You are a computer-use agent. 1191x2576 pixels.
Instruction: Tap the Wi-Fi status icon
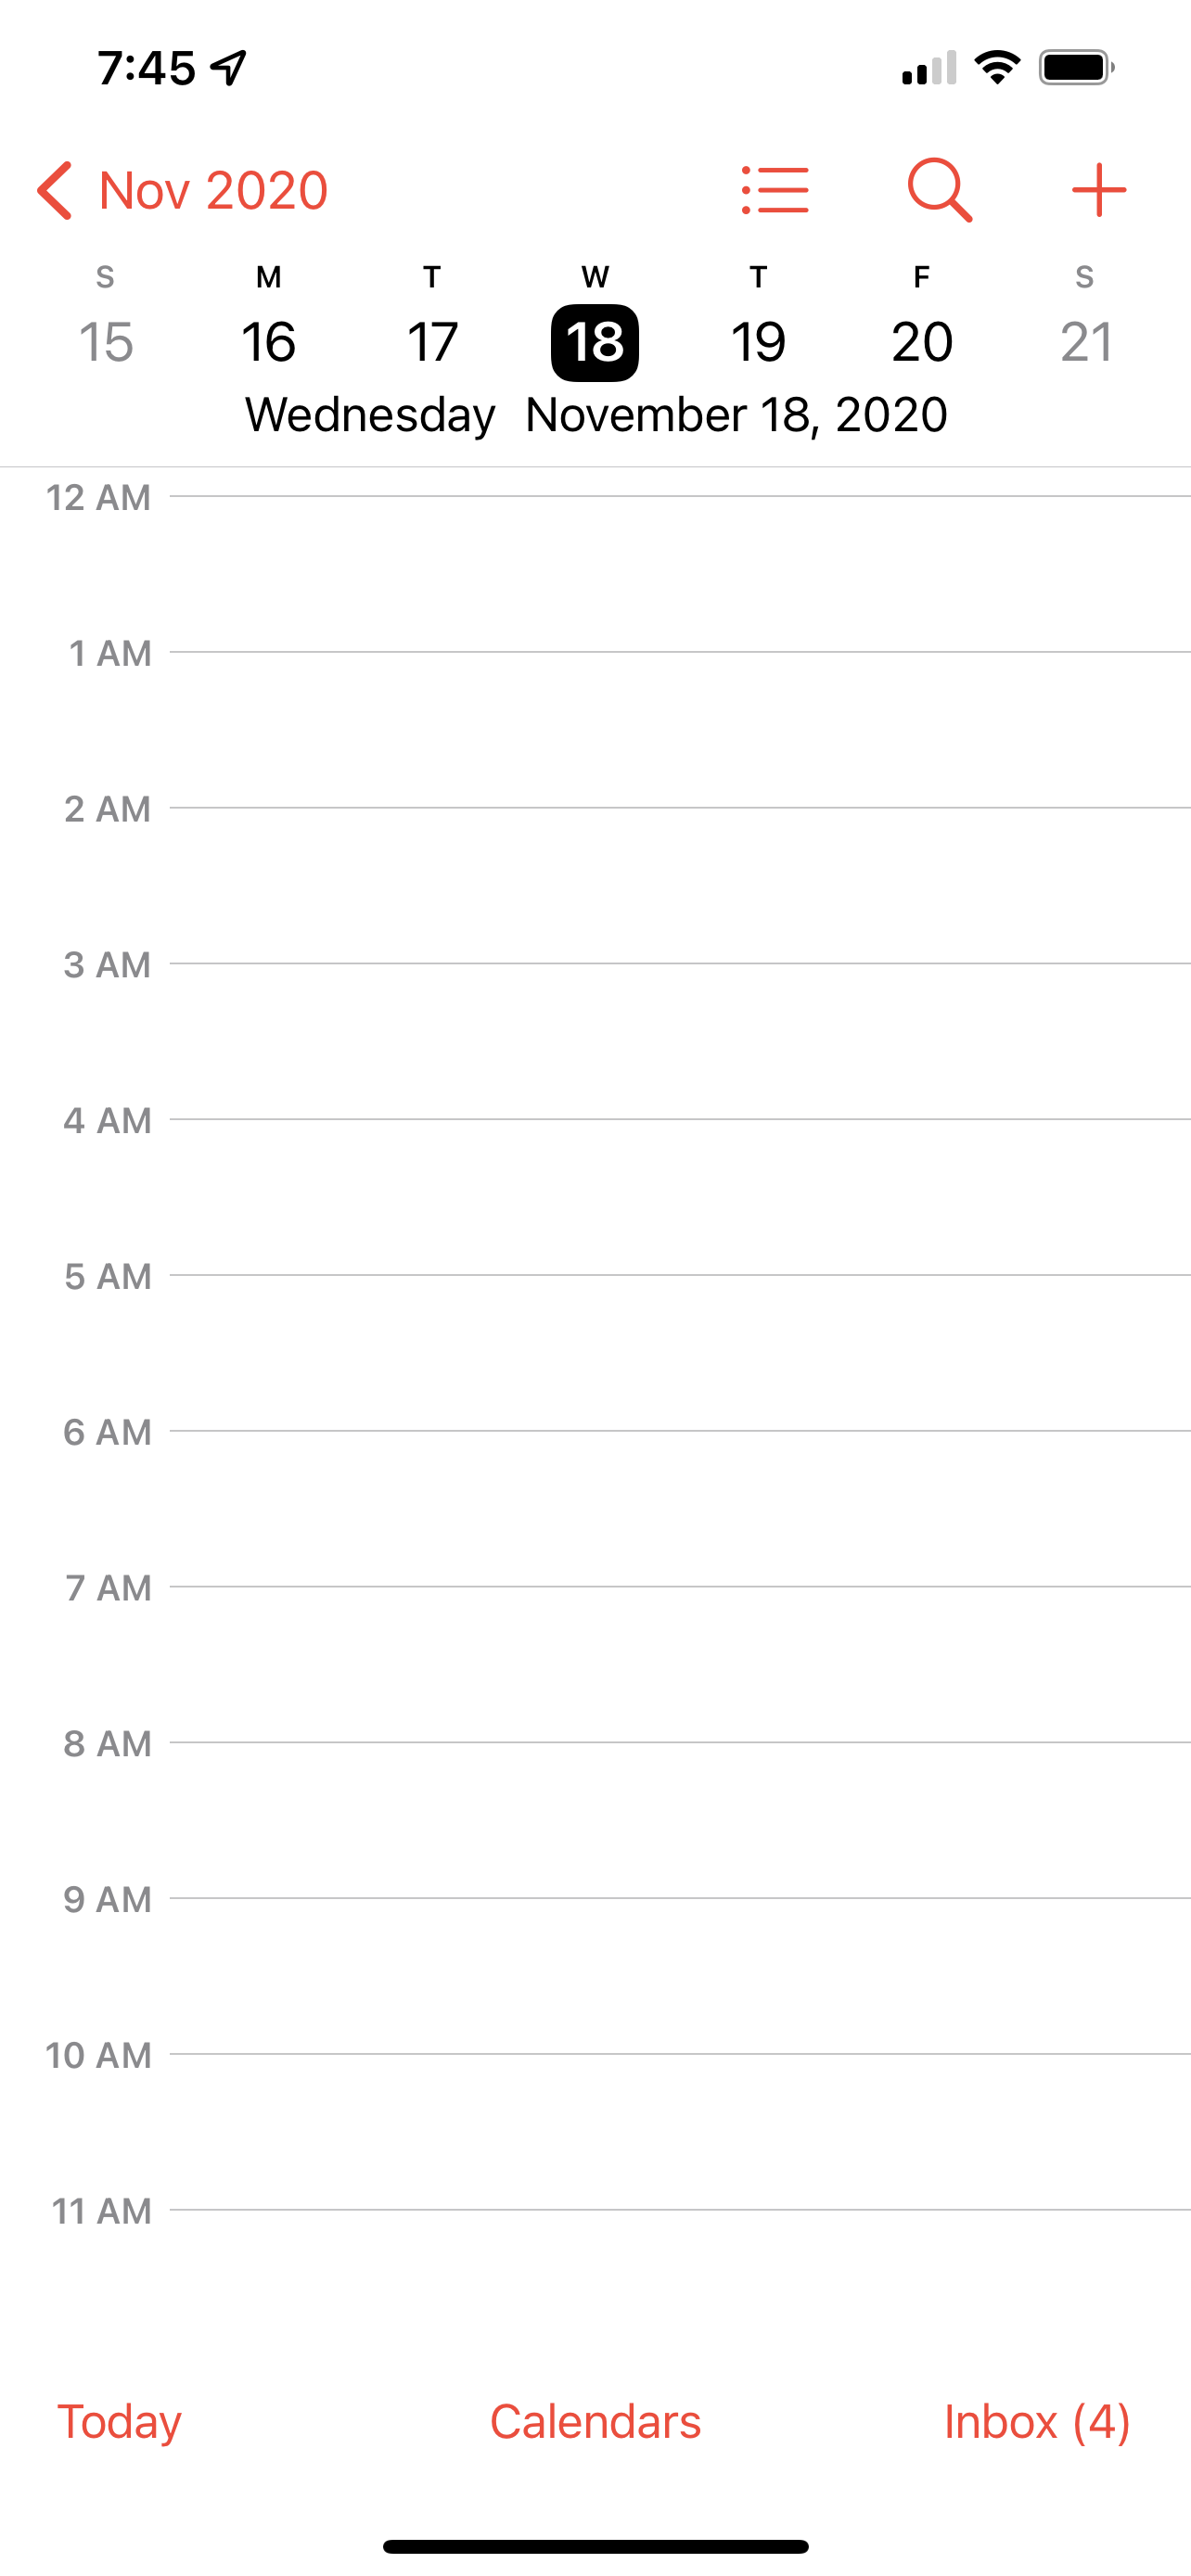[996, 68]
